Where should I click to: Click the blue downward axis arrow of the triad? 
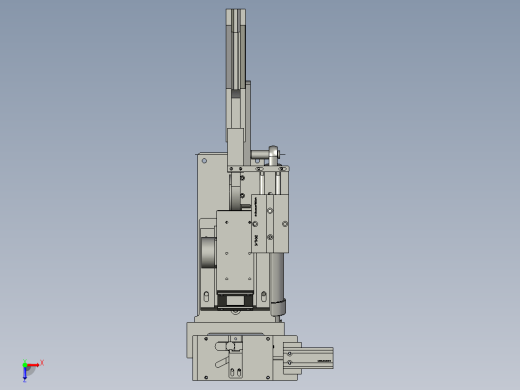pos(25,374)
